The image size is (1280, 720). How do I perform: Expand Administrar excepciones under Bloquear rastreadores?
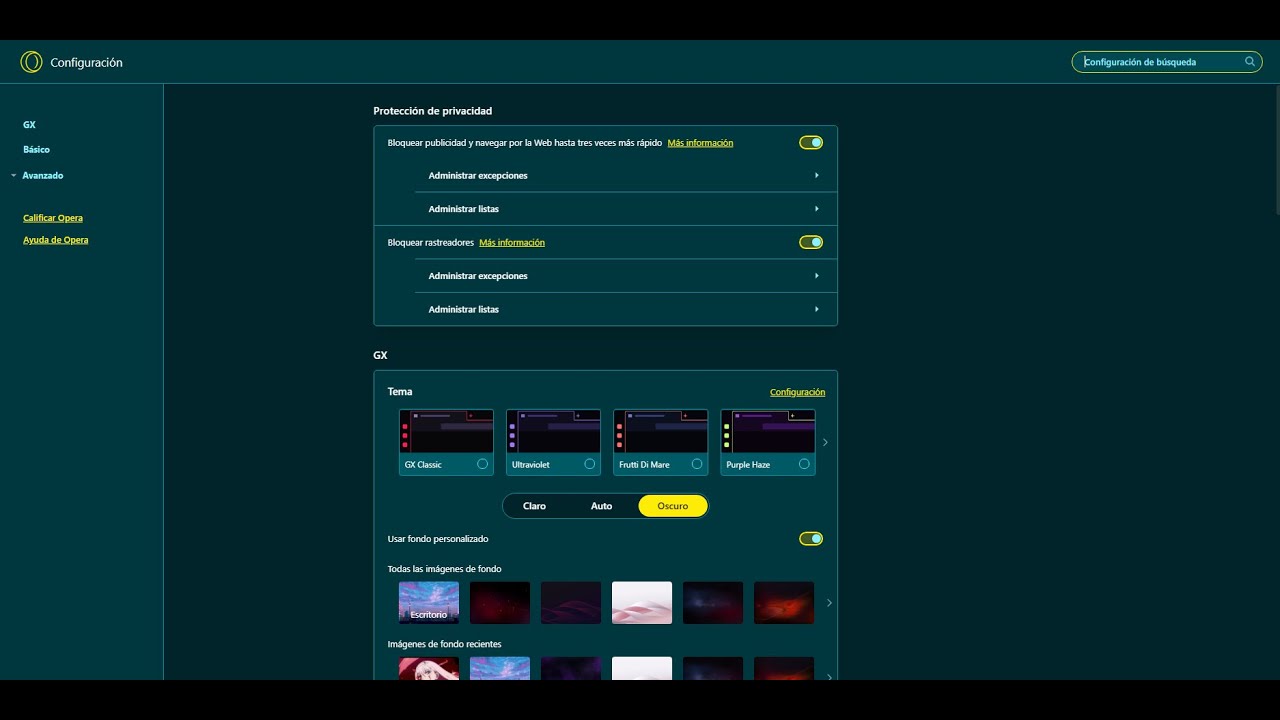click(625, 276)
